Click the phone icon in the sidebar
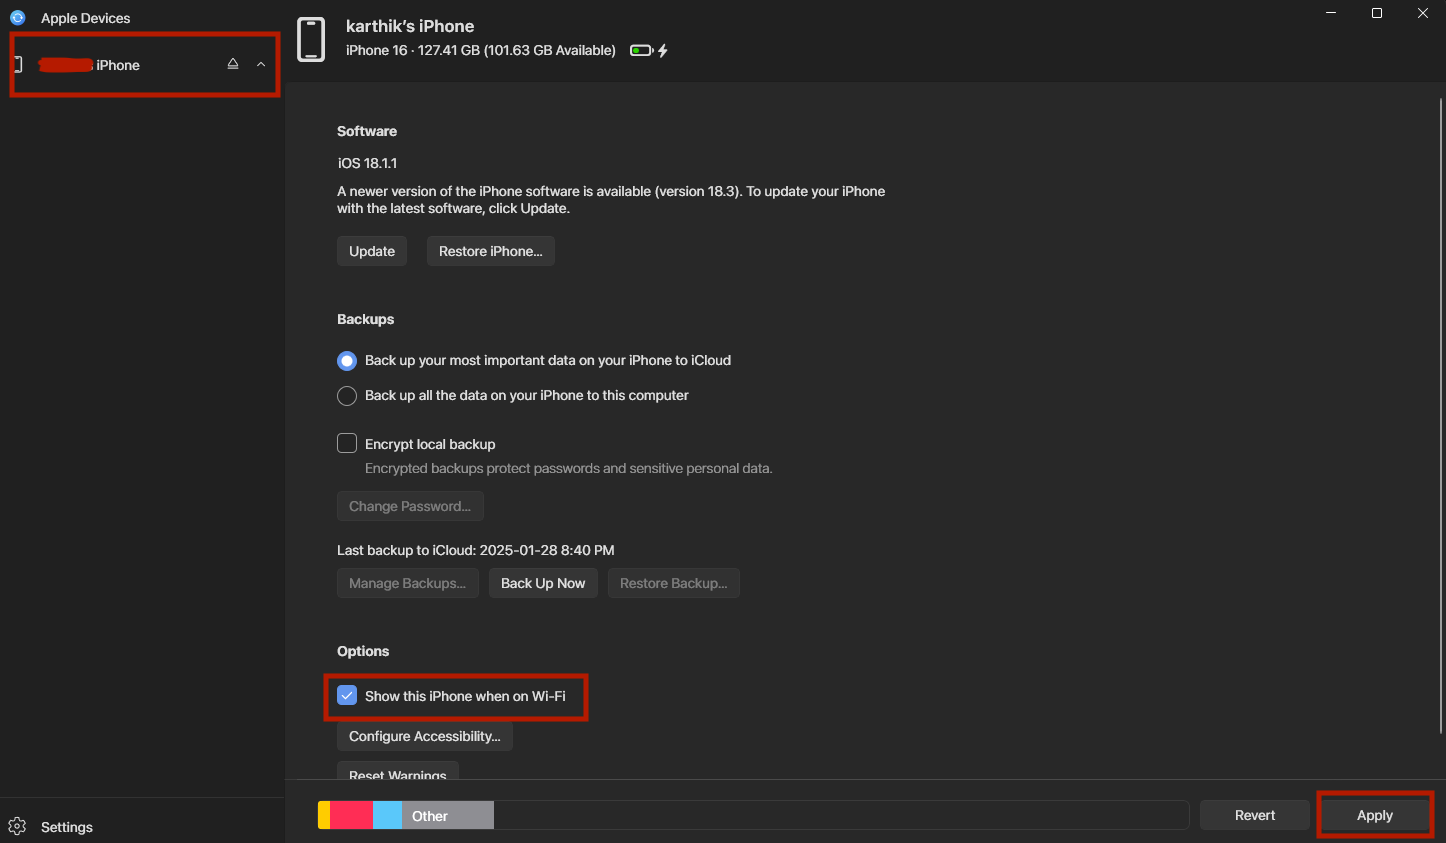 [x=17, y=64]
